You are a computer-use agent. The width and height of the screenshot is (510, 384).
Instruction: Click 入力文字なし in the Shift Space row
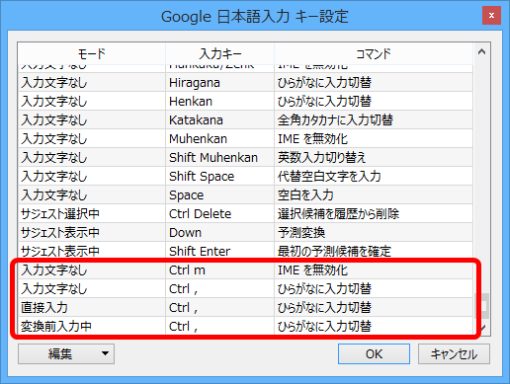point(92,176)
